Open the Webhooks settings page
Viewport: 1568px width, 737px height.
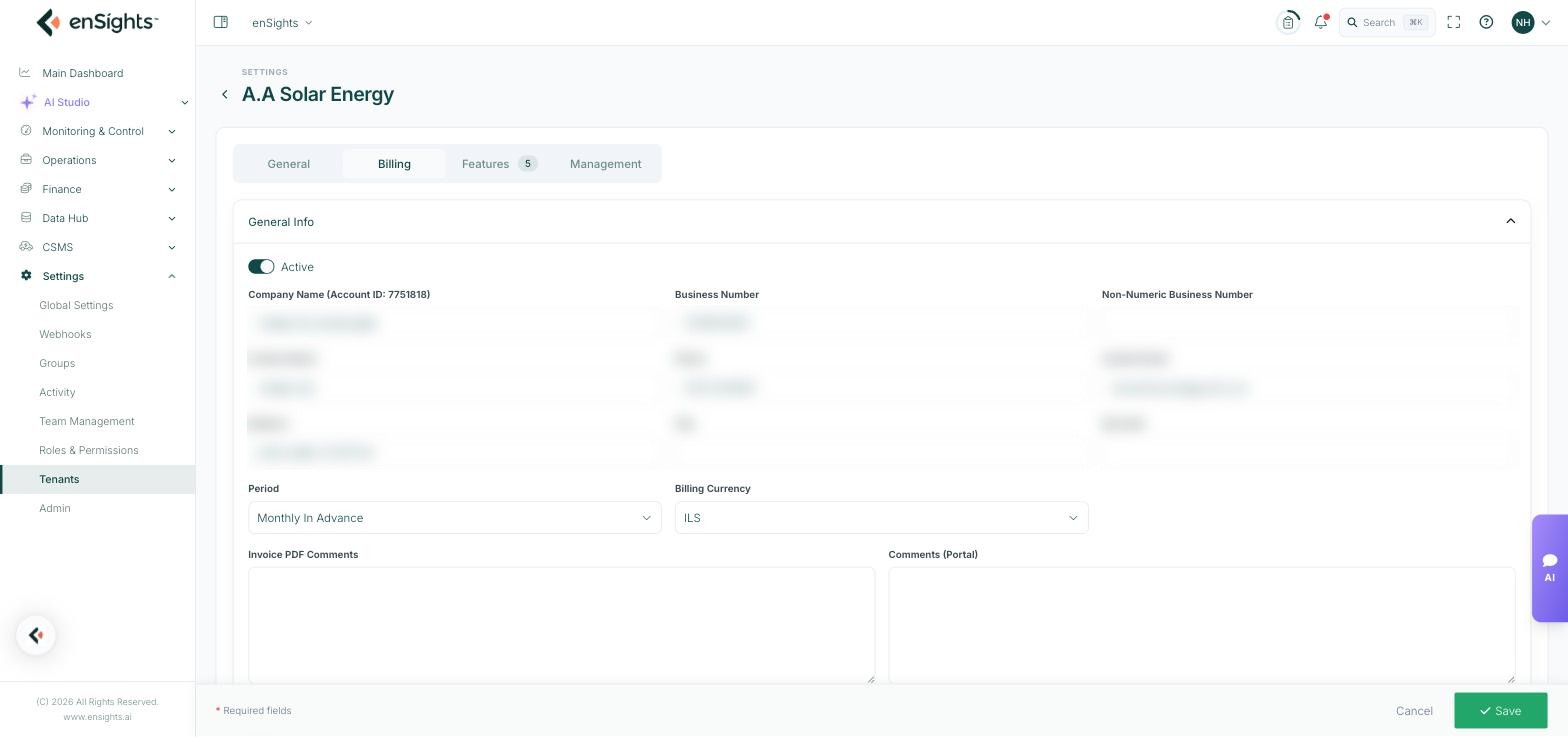click(65, 334)
